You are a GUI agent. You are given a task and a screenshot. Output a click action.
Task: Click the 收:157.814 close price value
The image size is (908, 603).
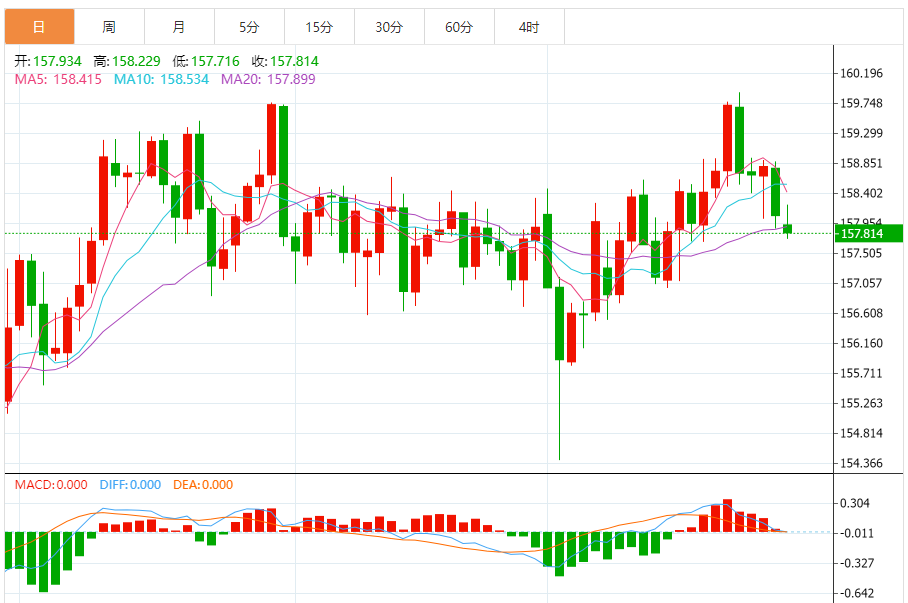285,61
